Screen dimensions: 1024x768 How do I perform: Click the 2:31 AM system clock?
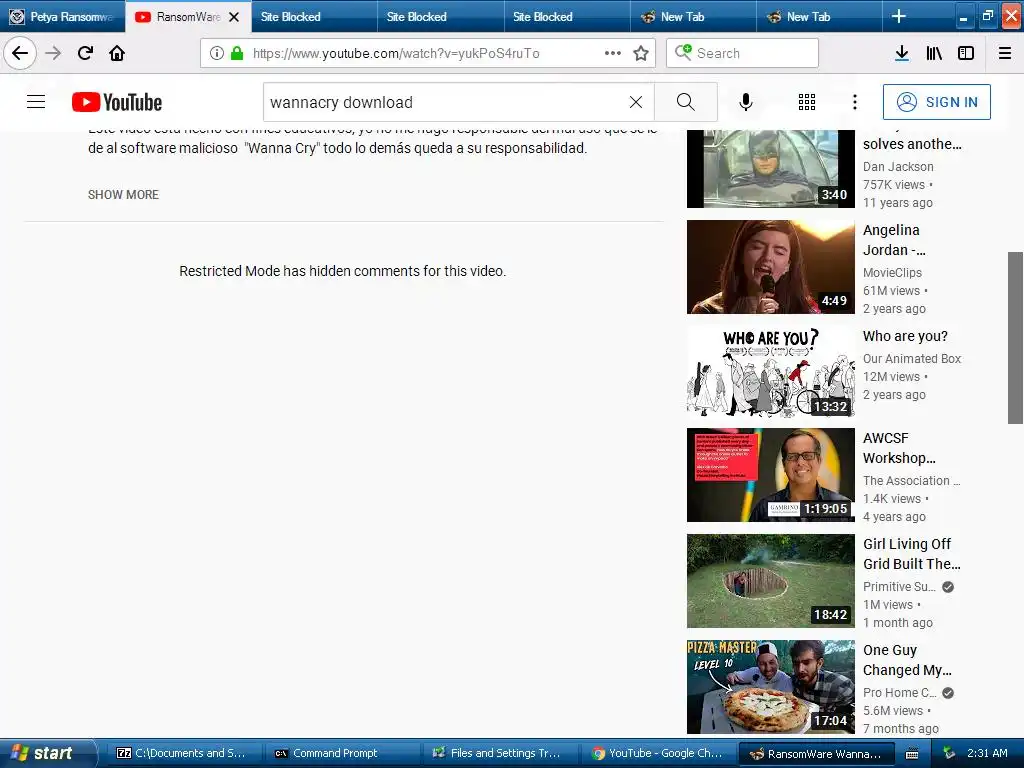point(987,753)
